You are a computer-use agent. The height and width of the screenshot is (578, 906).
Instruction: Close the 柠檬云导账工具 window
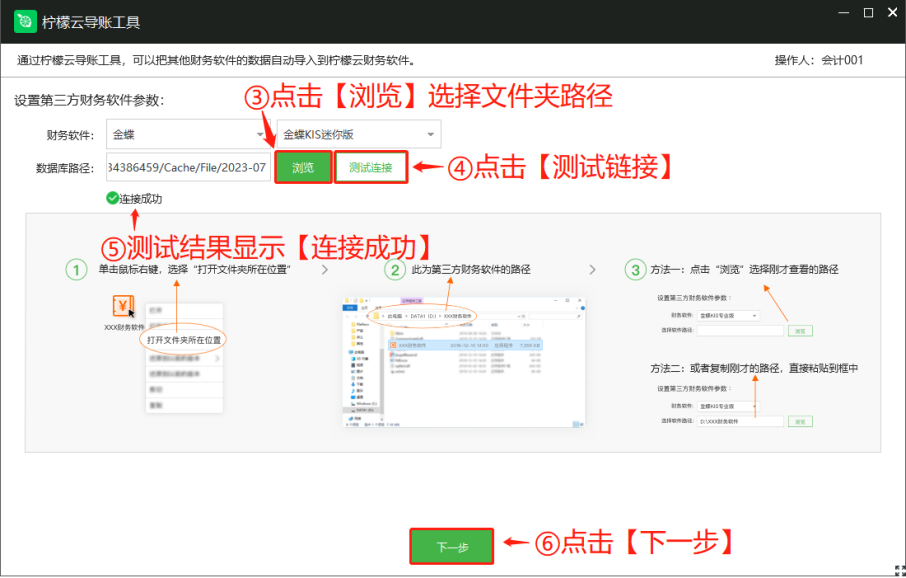point(893,13)
